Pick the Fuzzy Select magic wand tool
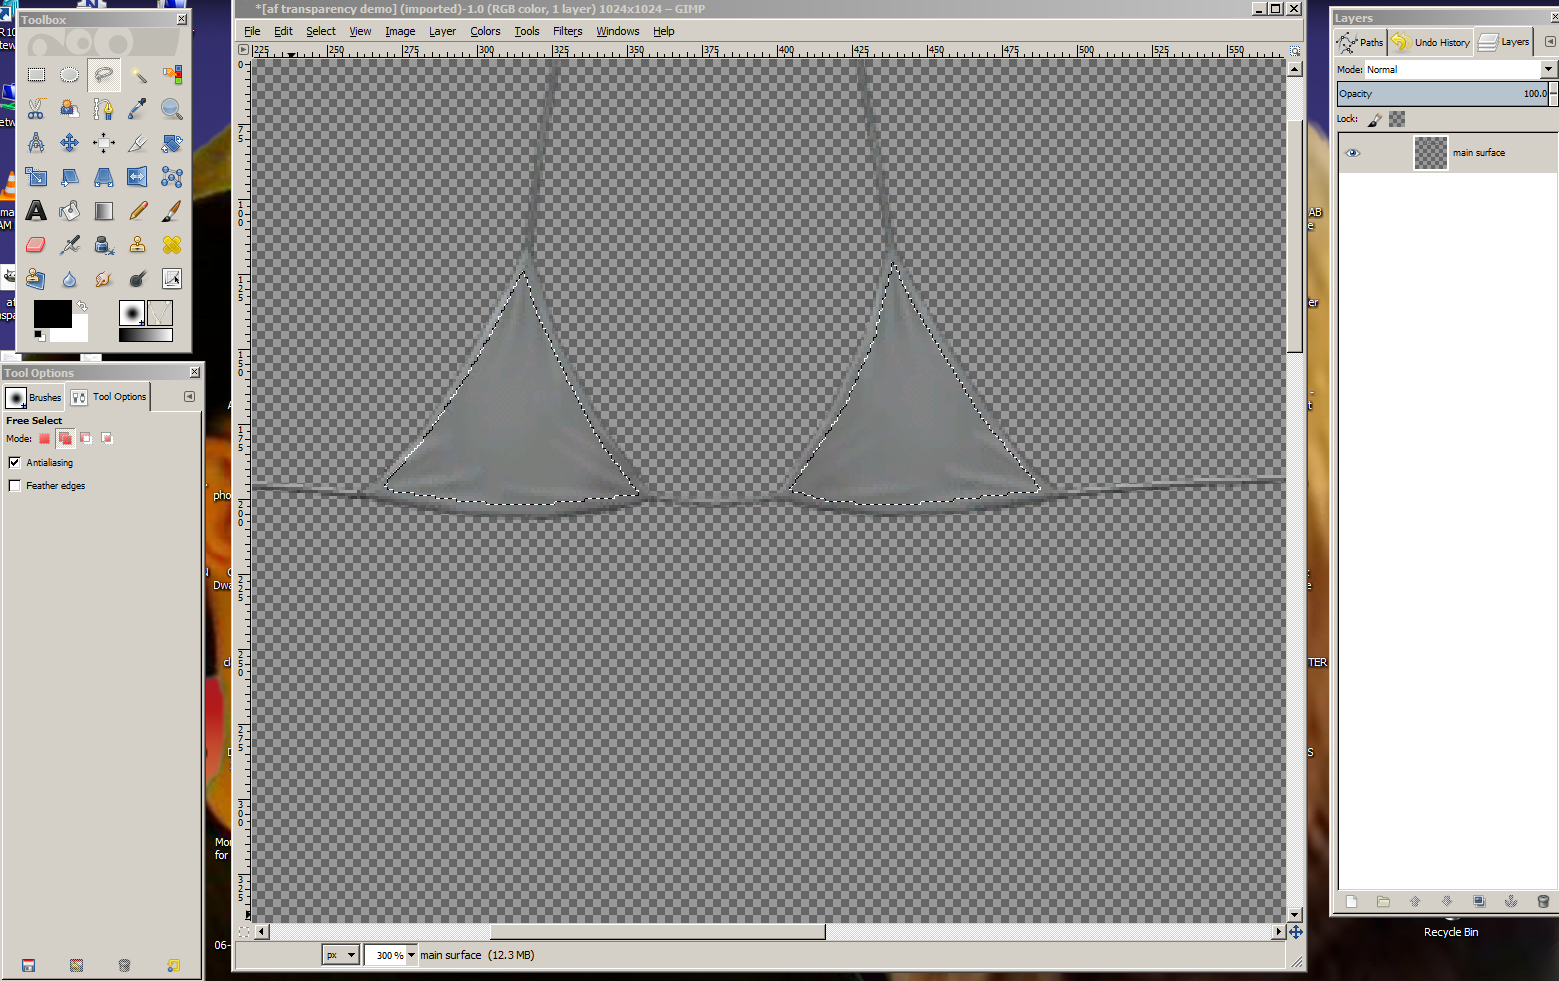This screenshot has width=1559, height=981. (x=138, y=75)
